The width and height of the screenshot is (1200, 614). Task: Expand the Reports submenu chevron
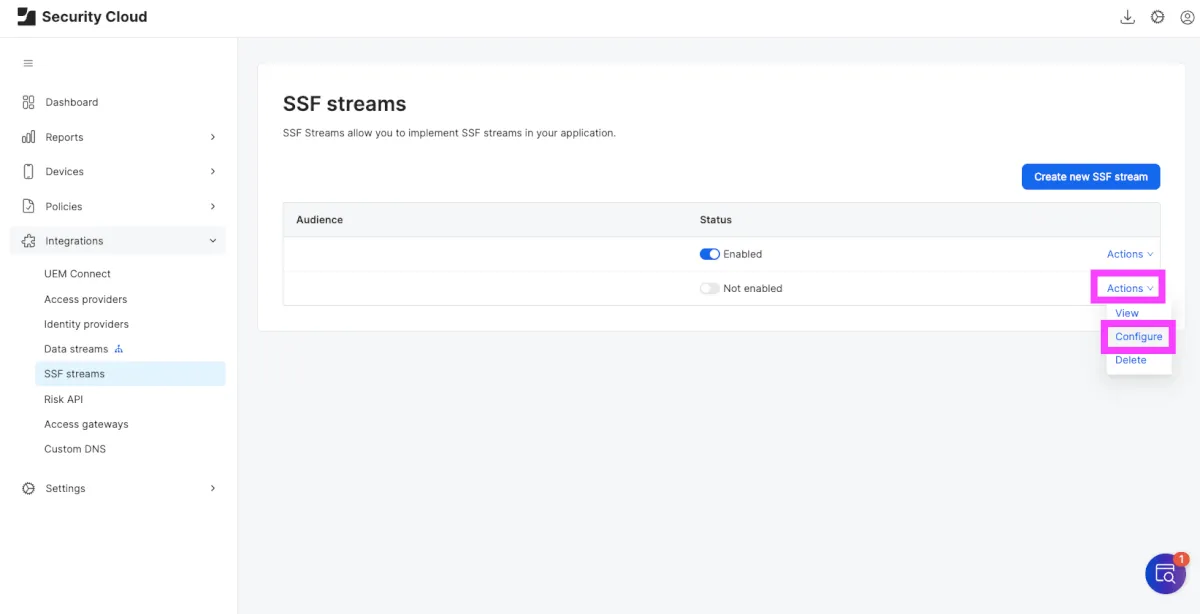pyautogui.click(x=212, y=137)
